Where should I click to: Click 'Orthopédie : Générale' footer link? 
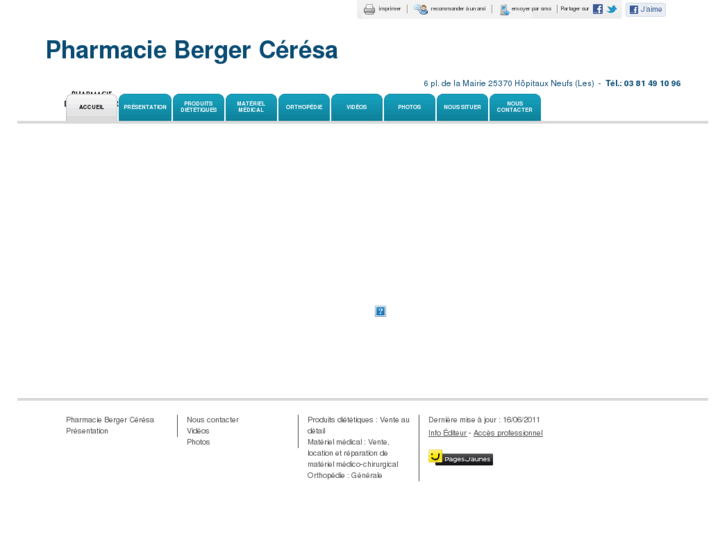point(345,475)
